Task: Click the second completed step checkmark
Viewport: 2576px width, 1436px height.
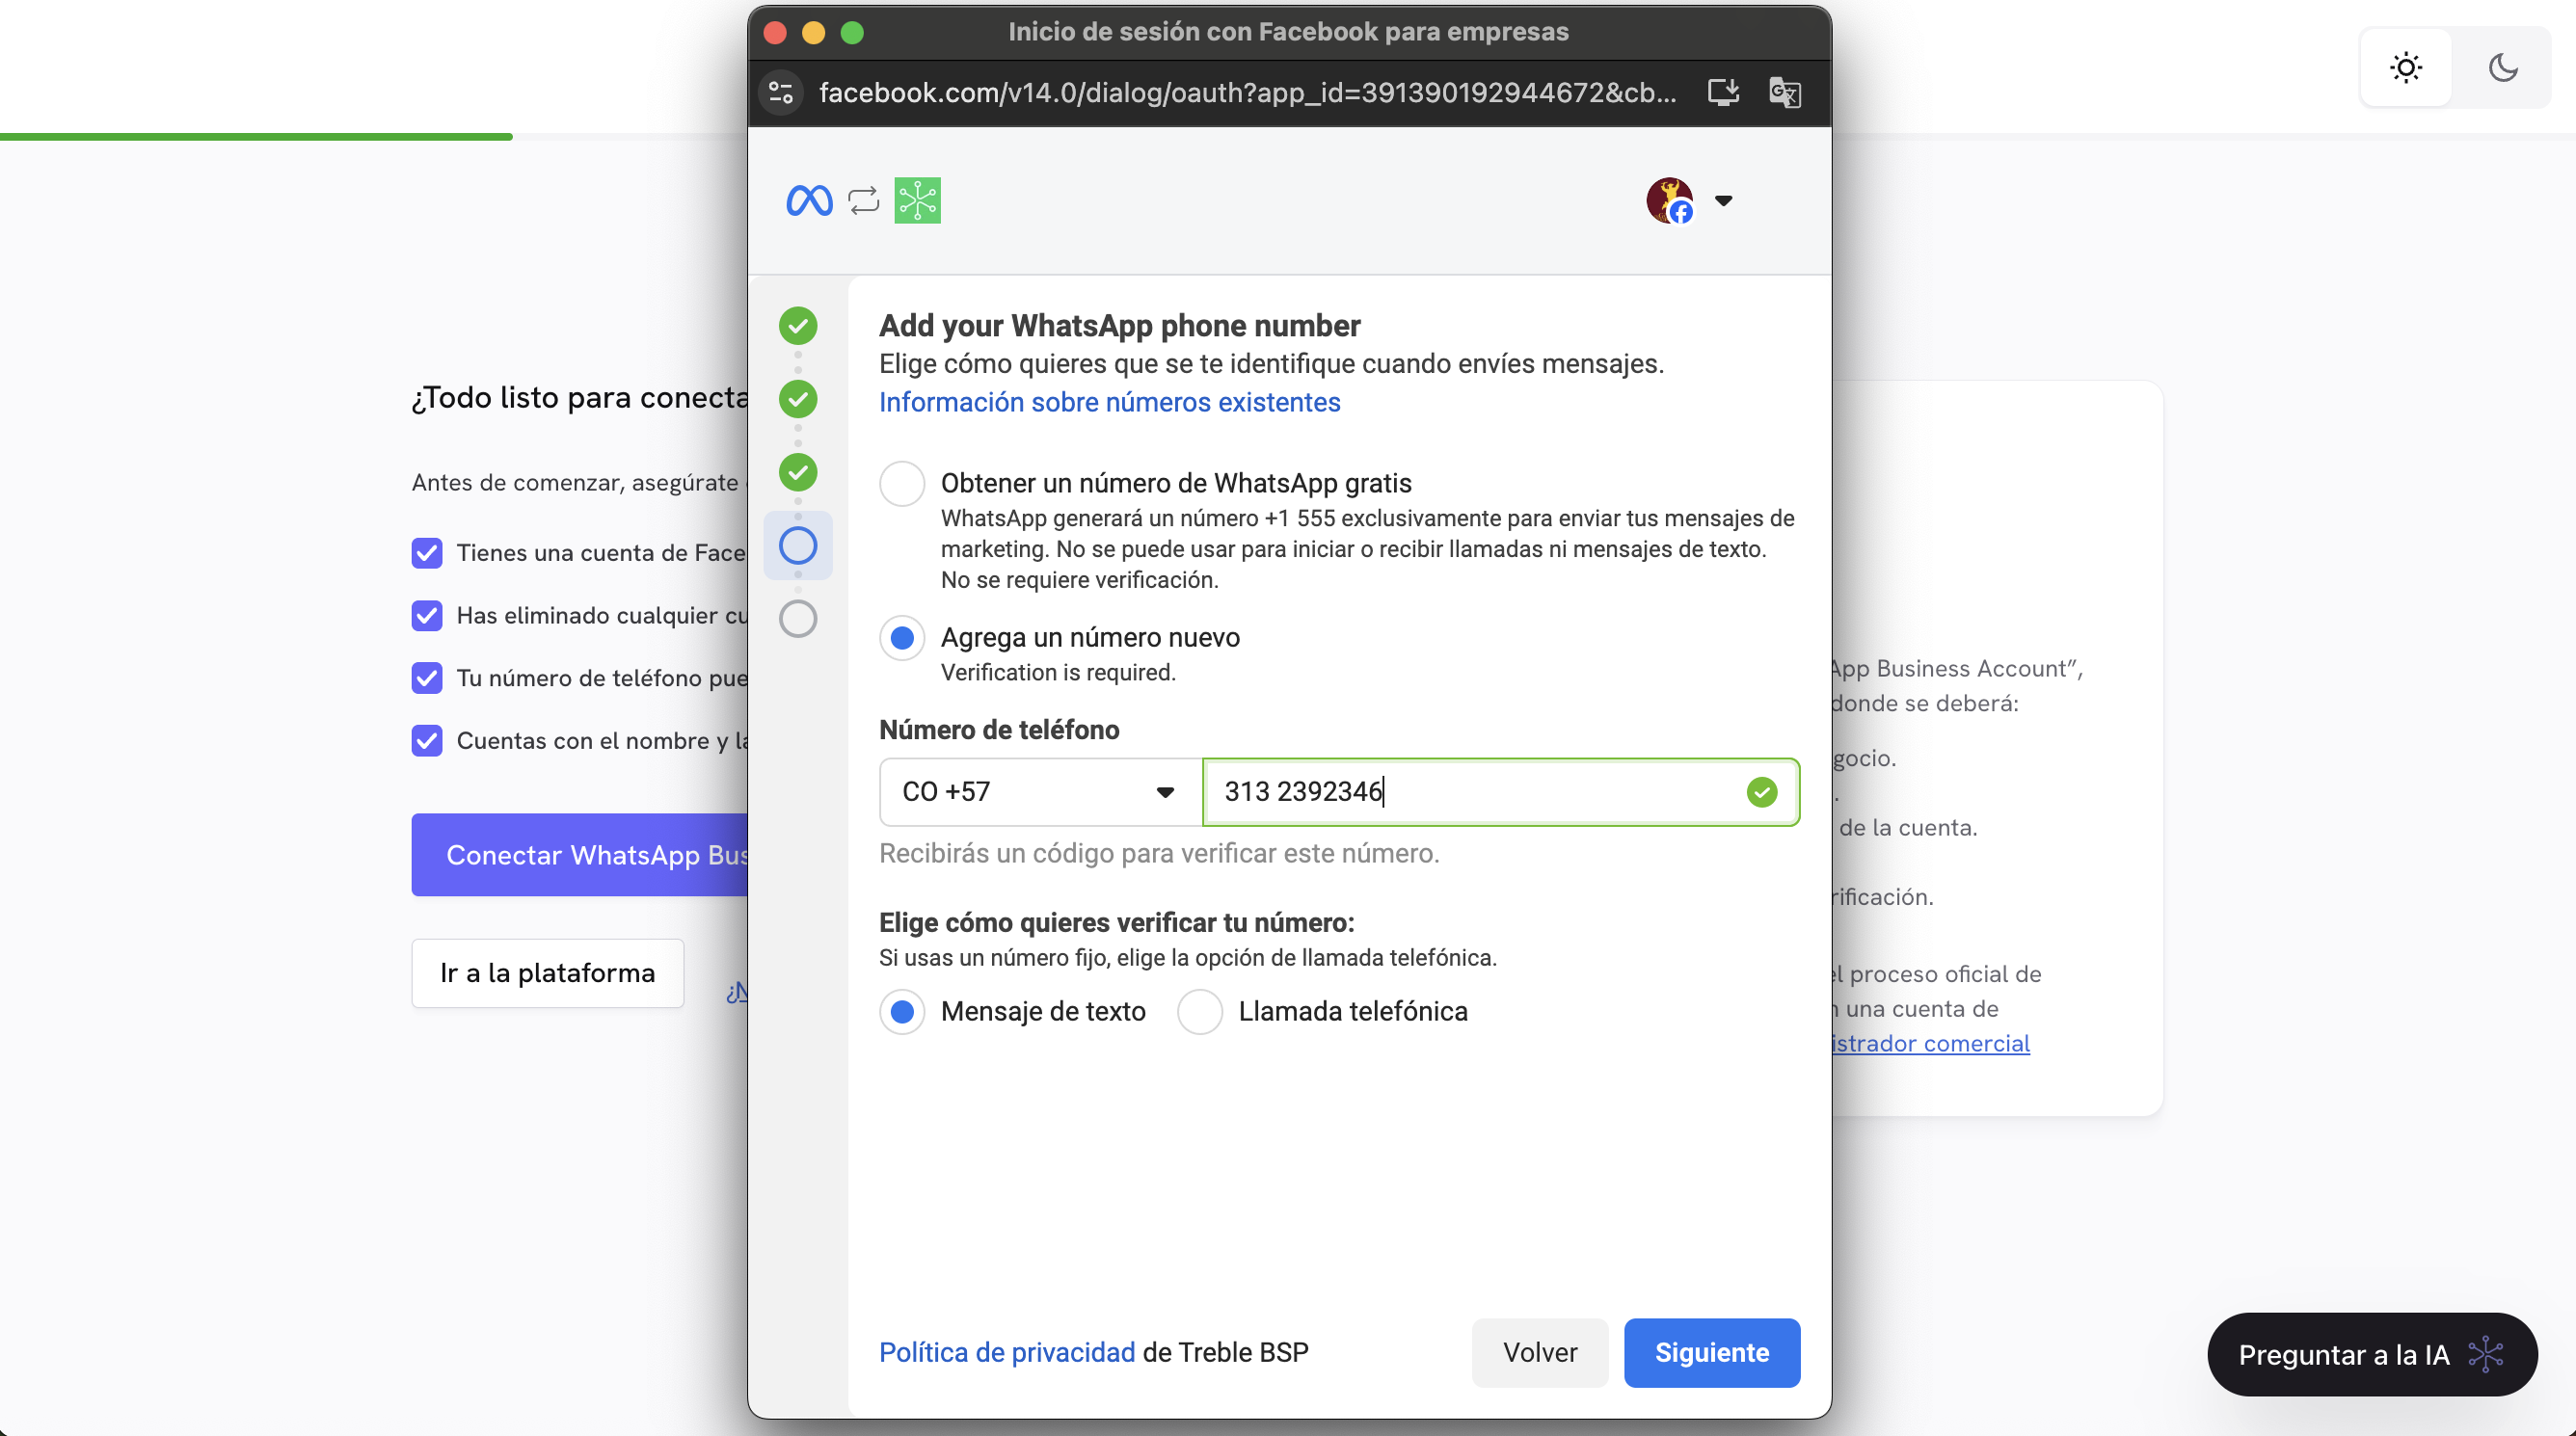Action: (798, 399)
